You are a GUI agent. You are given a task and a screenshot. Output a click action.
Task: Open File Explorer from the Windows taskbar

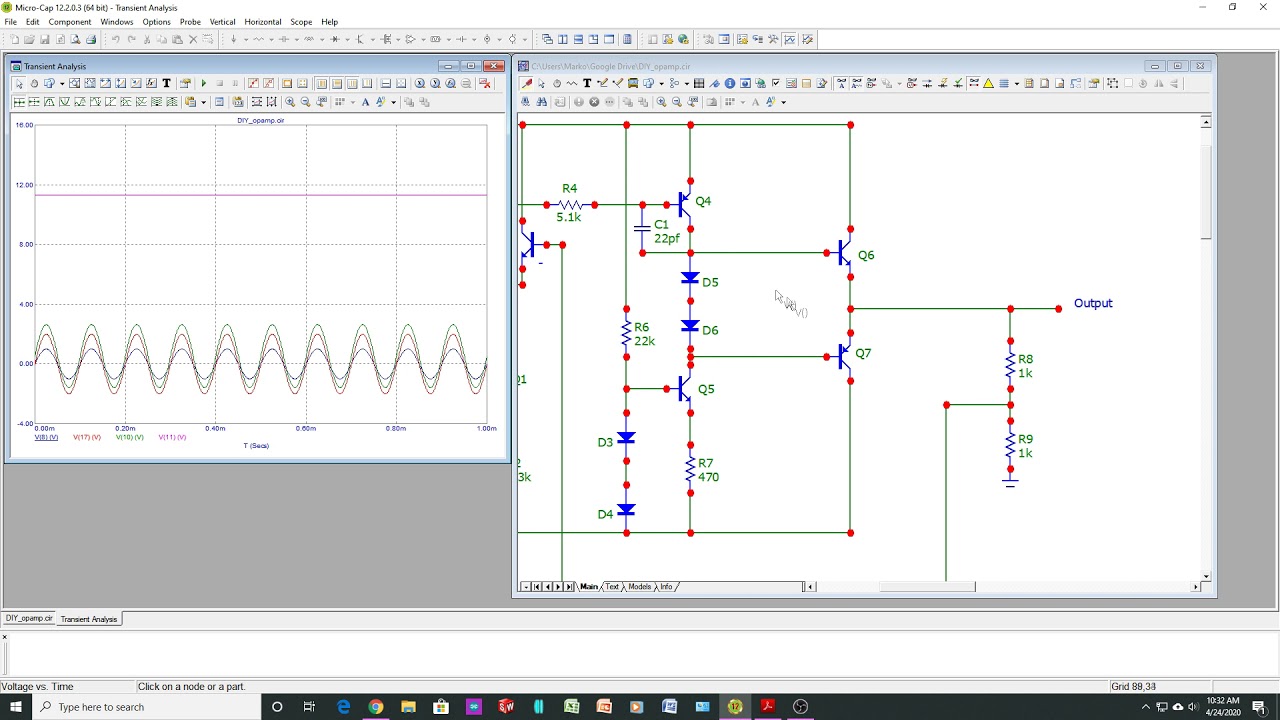[408, 707]
